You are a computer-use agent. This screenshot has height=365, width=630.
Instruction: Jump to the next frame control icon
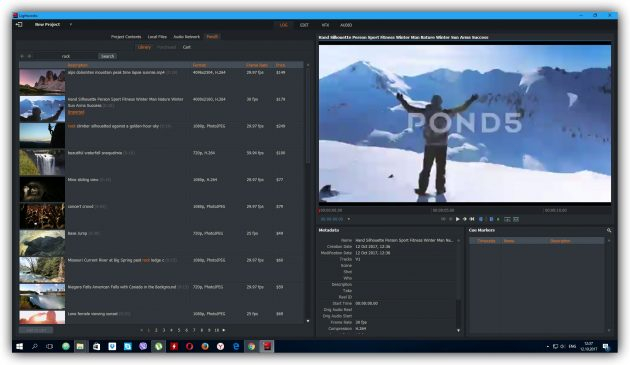[465, 219]
